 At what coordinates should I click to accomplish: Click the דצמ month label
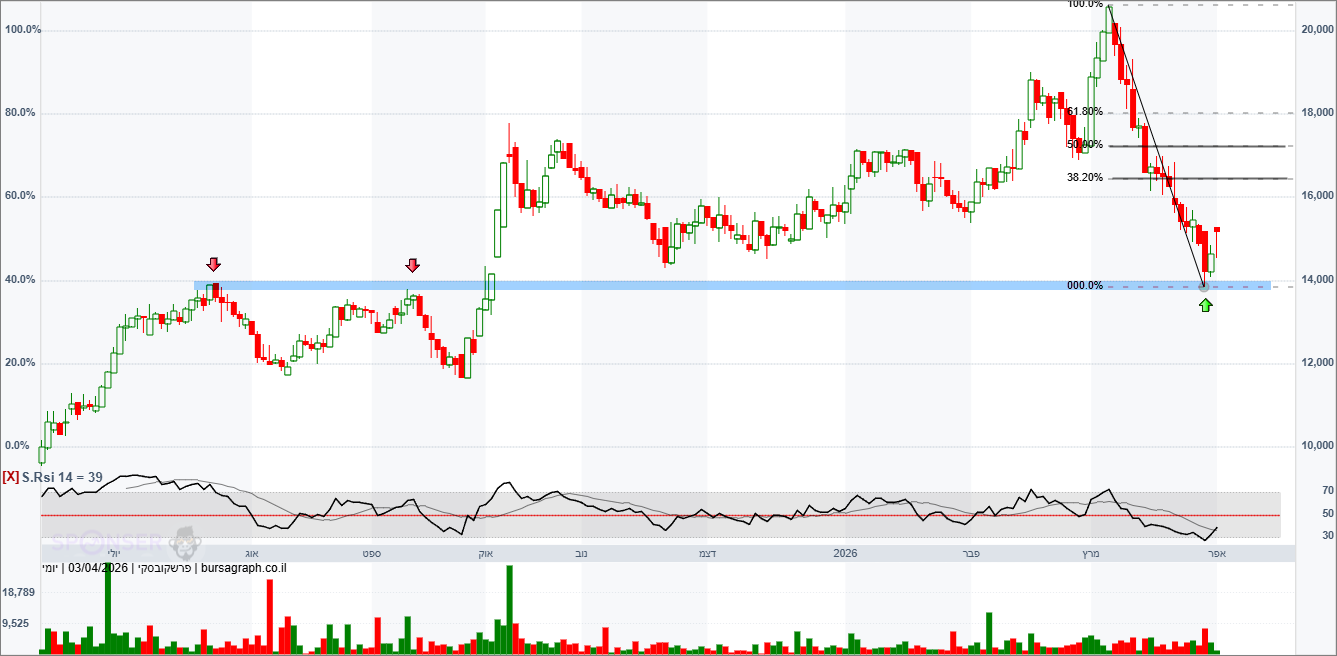click(x=706, y=553)
